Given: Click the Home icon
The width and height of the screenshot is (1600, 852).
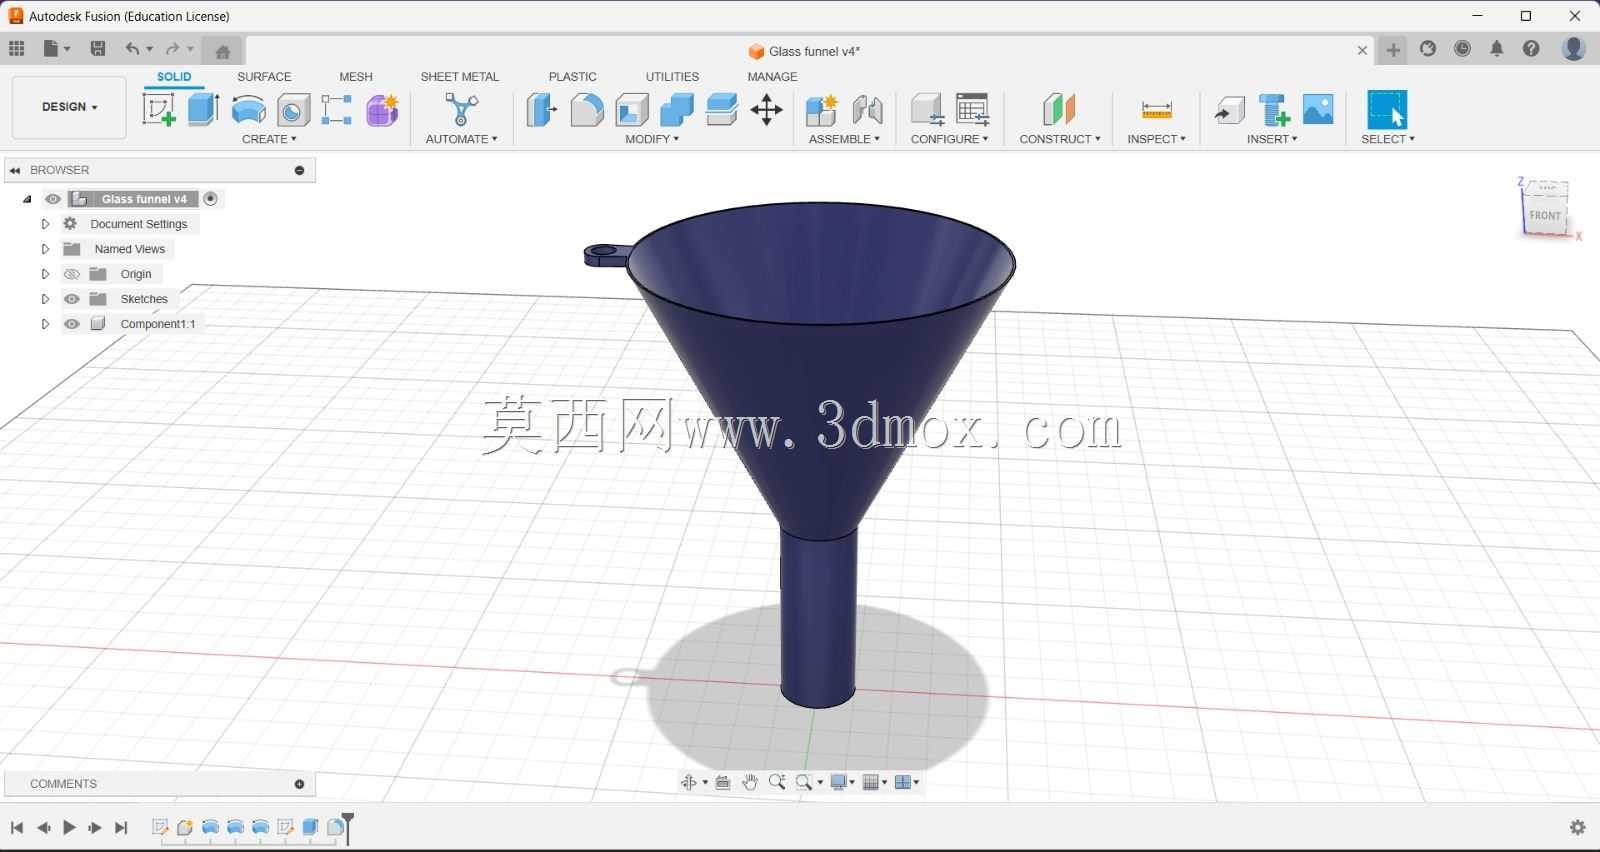Looking at the screenshot, I should coord(223,51).
